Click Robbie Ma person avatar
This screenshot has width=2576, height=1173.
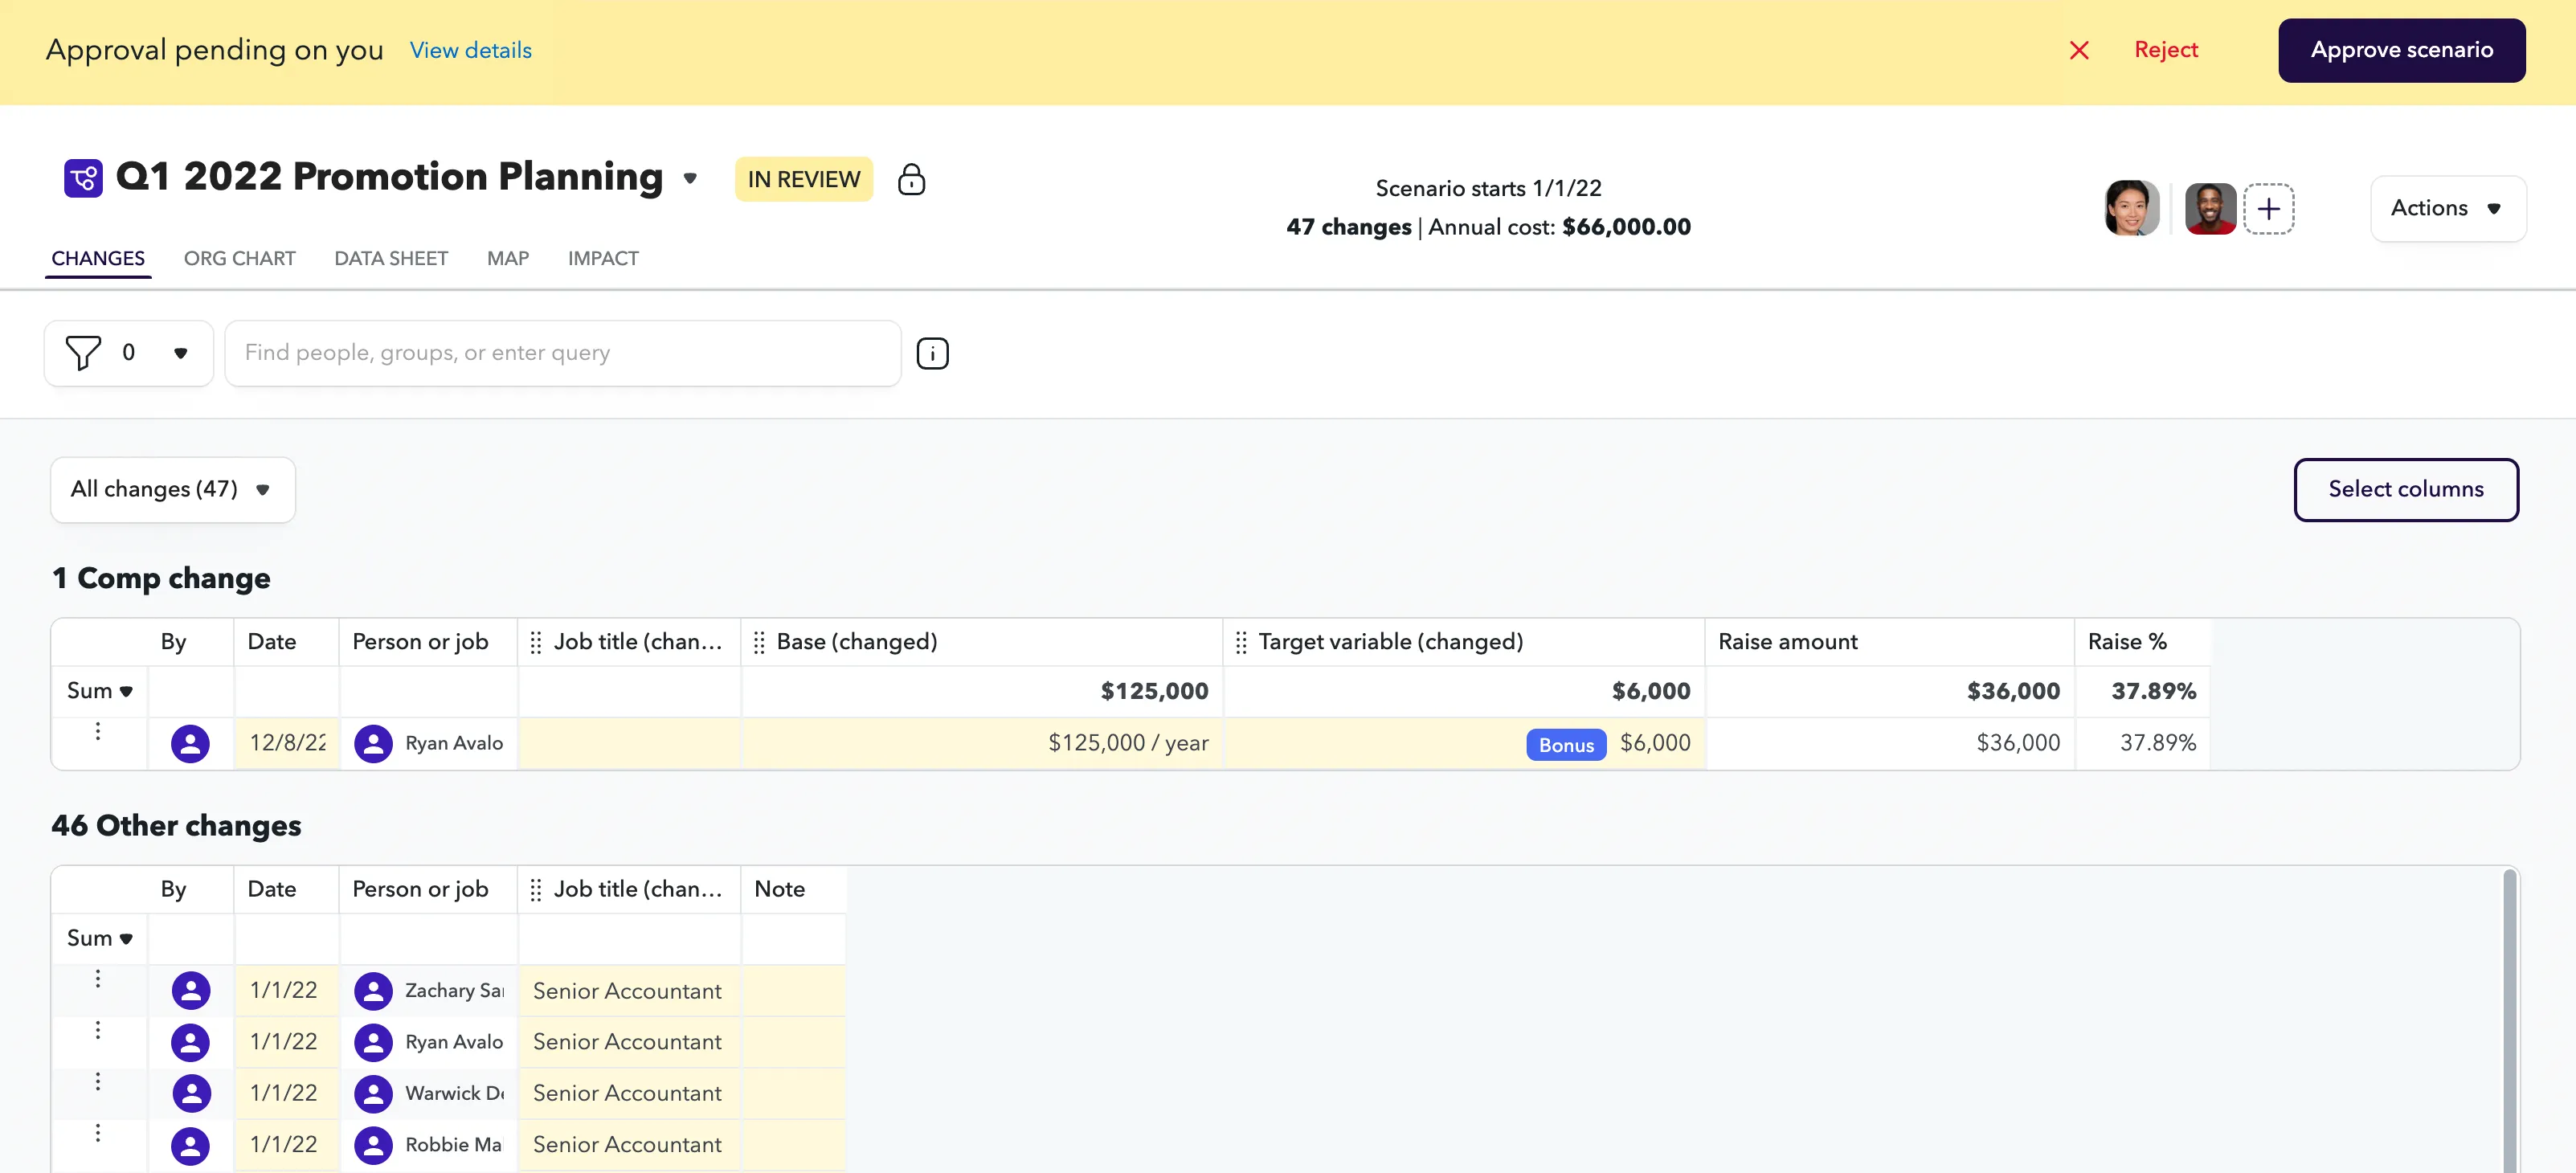[x=373, y=1144]
